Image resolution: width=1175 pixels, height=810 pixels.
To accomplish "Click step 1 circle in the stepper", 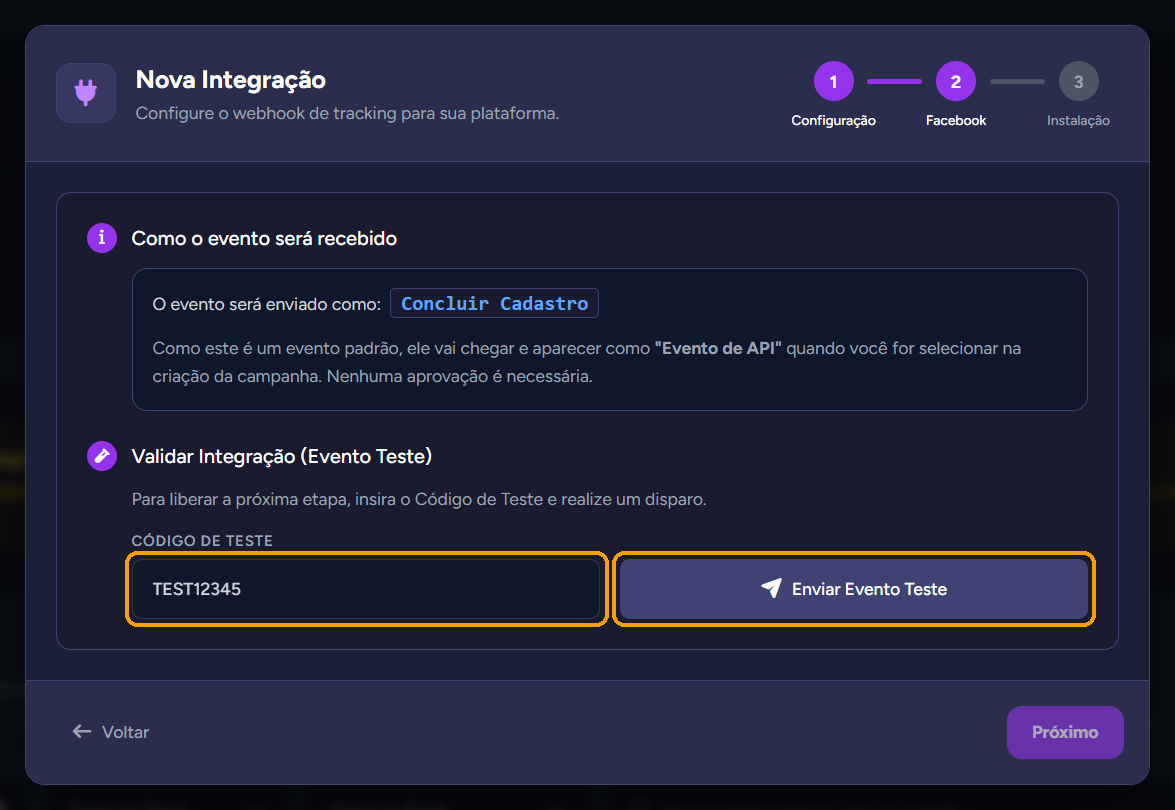I will [833, 81].
